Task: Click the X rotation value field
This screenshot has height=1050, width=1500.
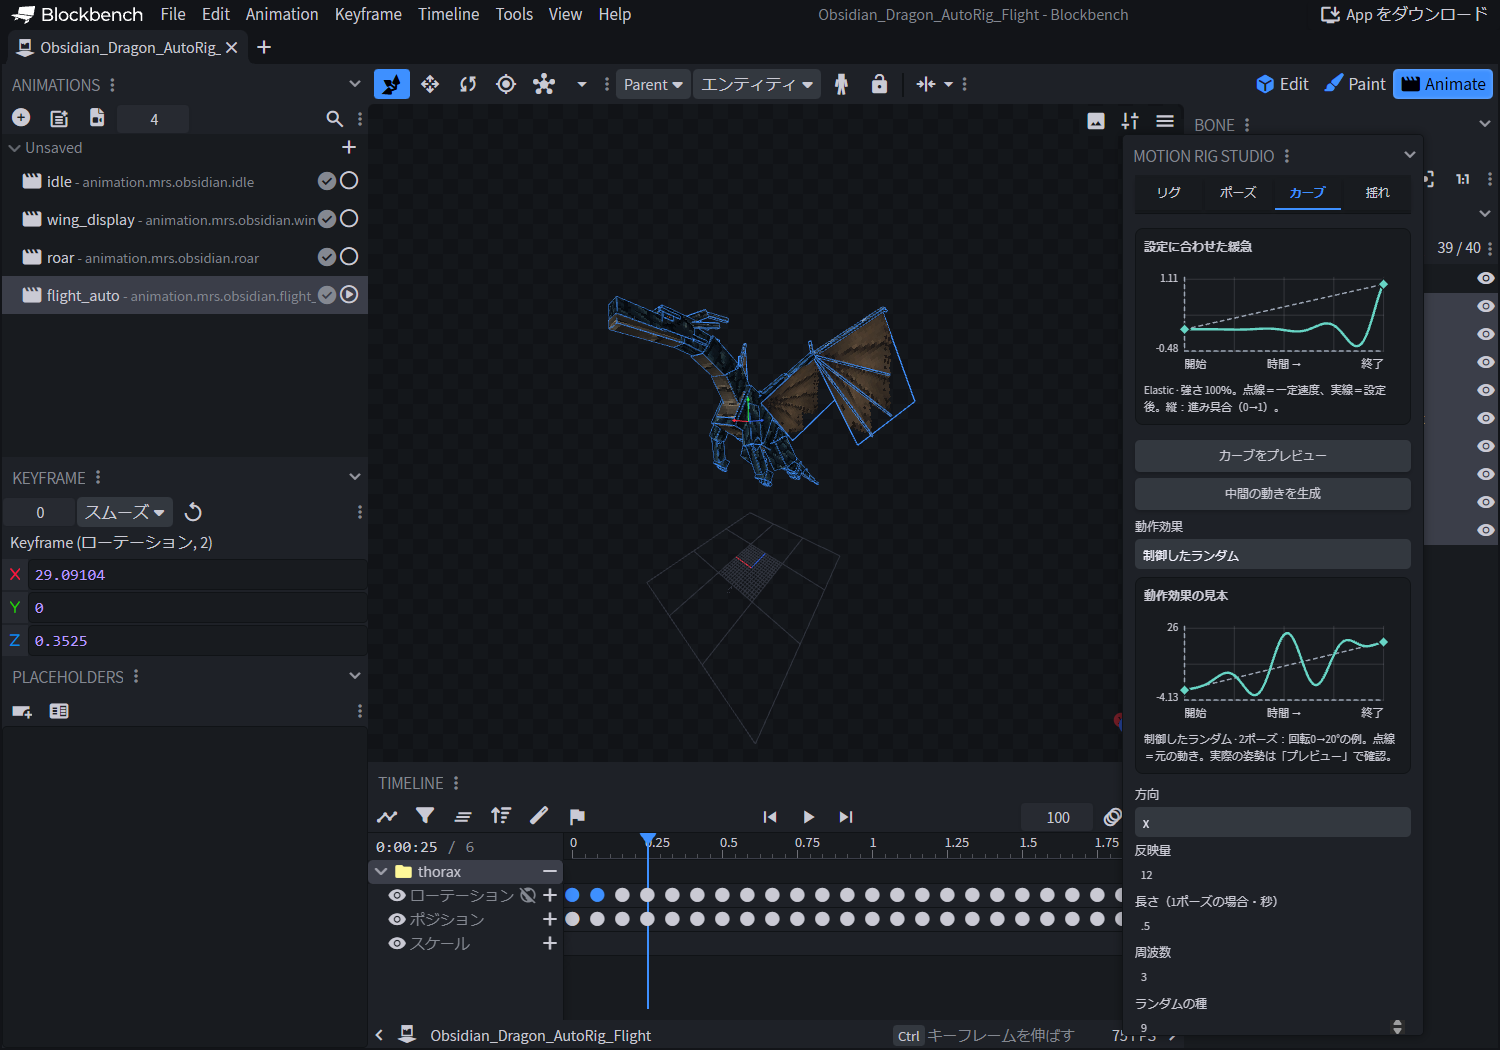Action: pos(198,575)
